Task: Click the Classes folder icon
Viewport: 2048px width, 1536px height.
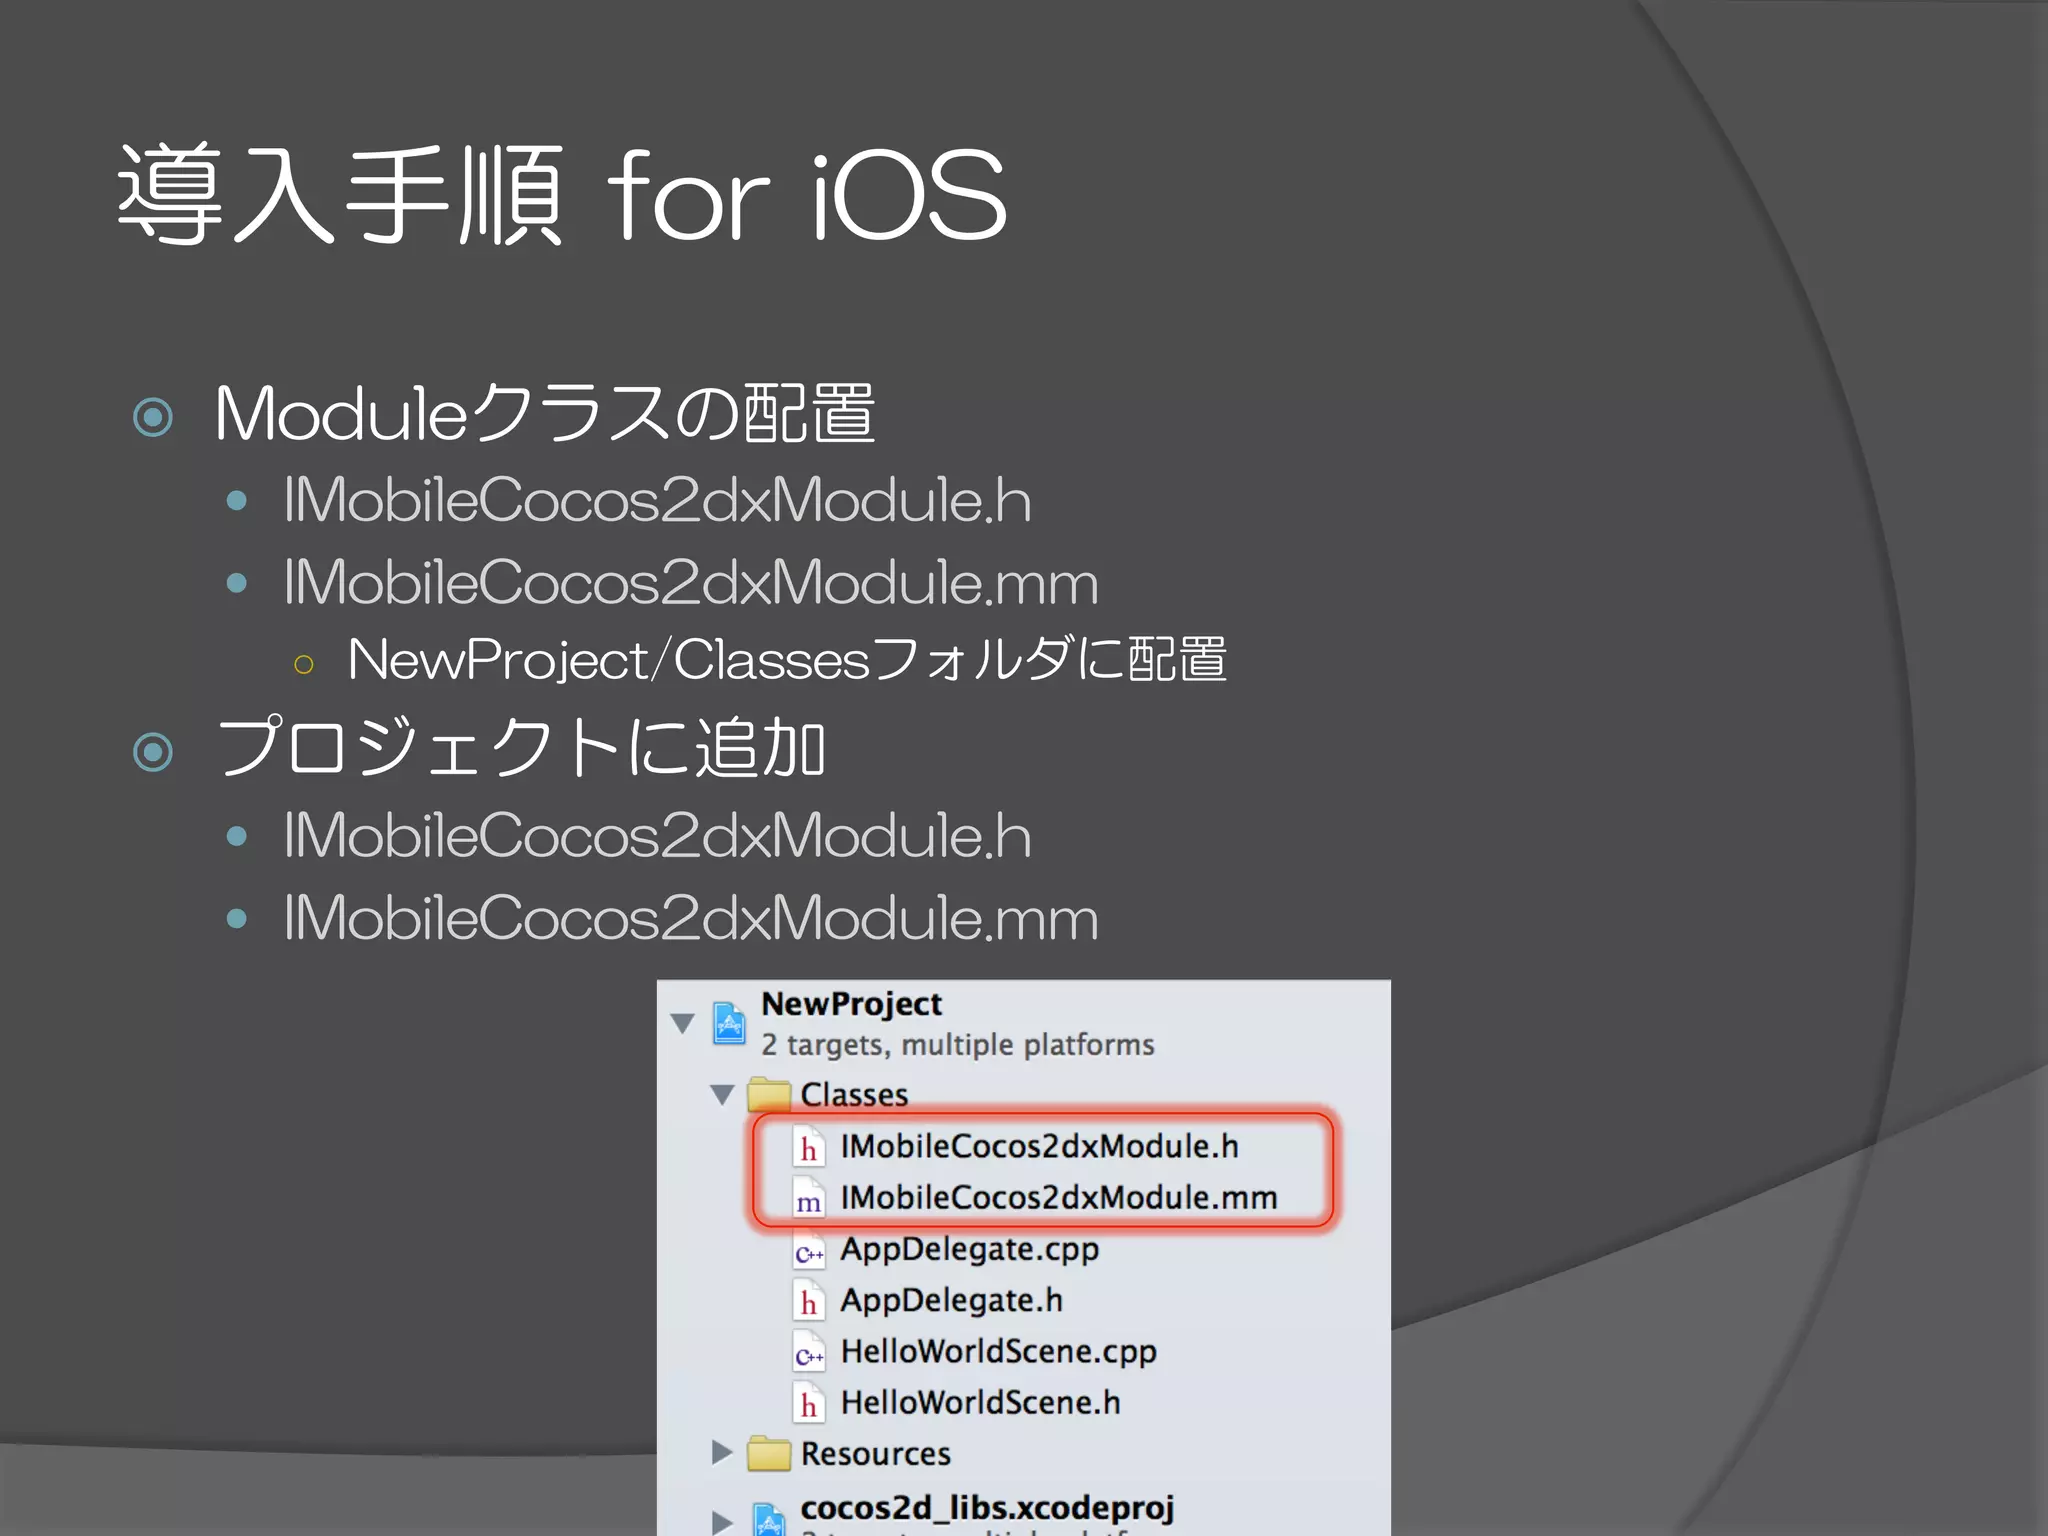Action: coord(769,1093)
